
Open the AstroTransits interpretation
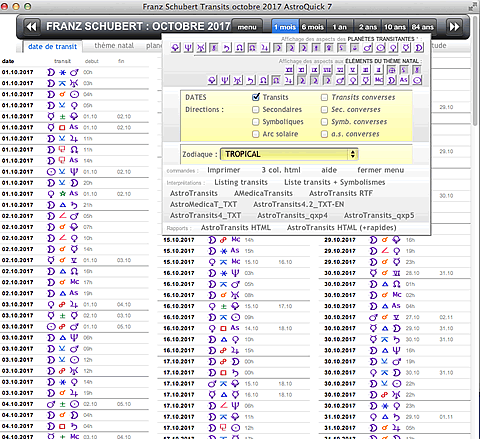click(194, 193)
